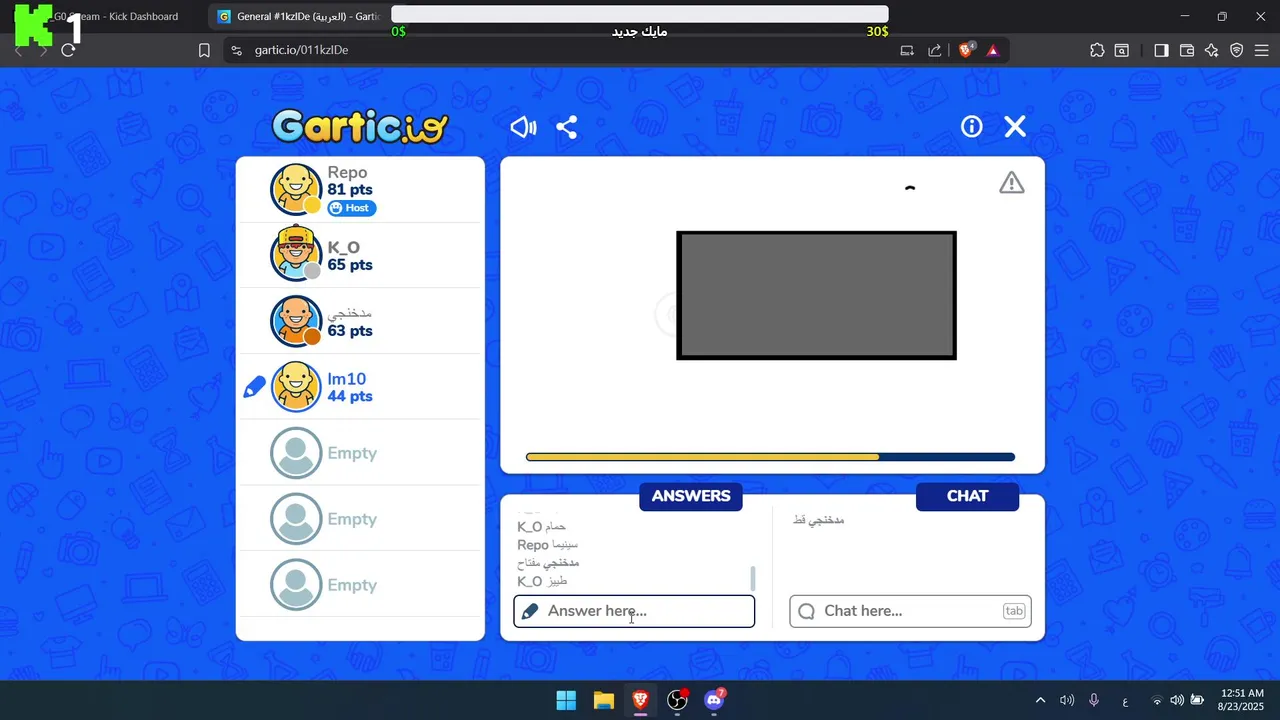Focus the 'Answer here...' input field
The width and height of the screenshot is (1280, 720).
(x=634, y=611)
